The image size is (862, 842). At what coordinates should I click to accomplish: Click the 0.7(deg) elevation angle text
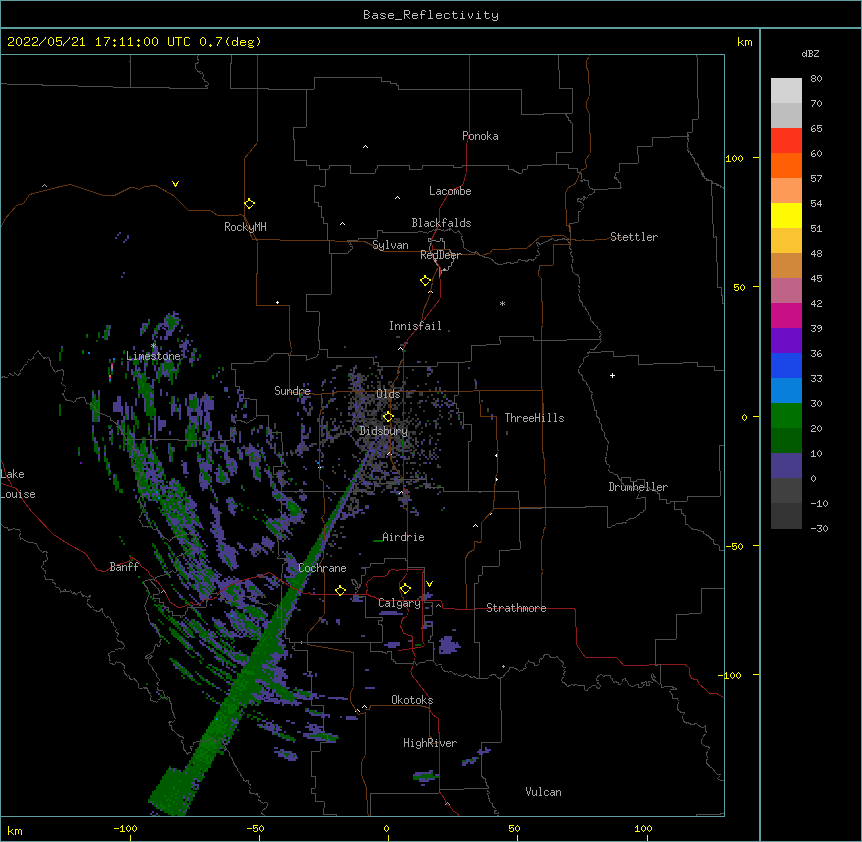coord(230,42)
